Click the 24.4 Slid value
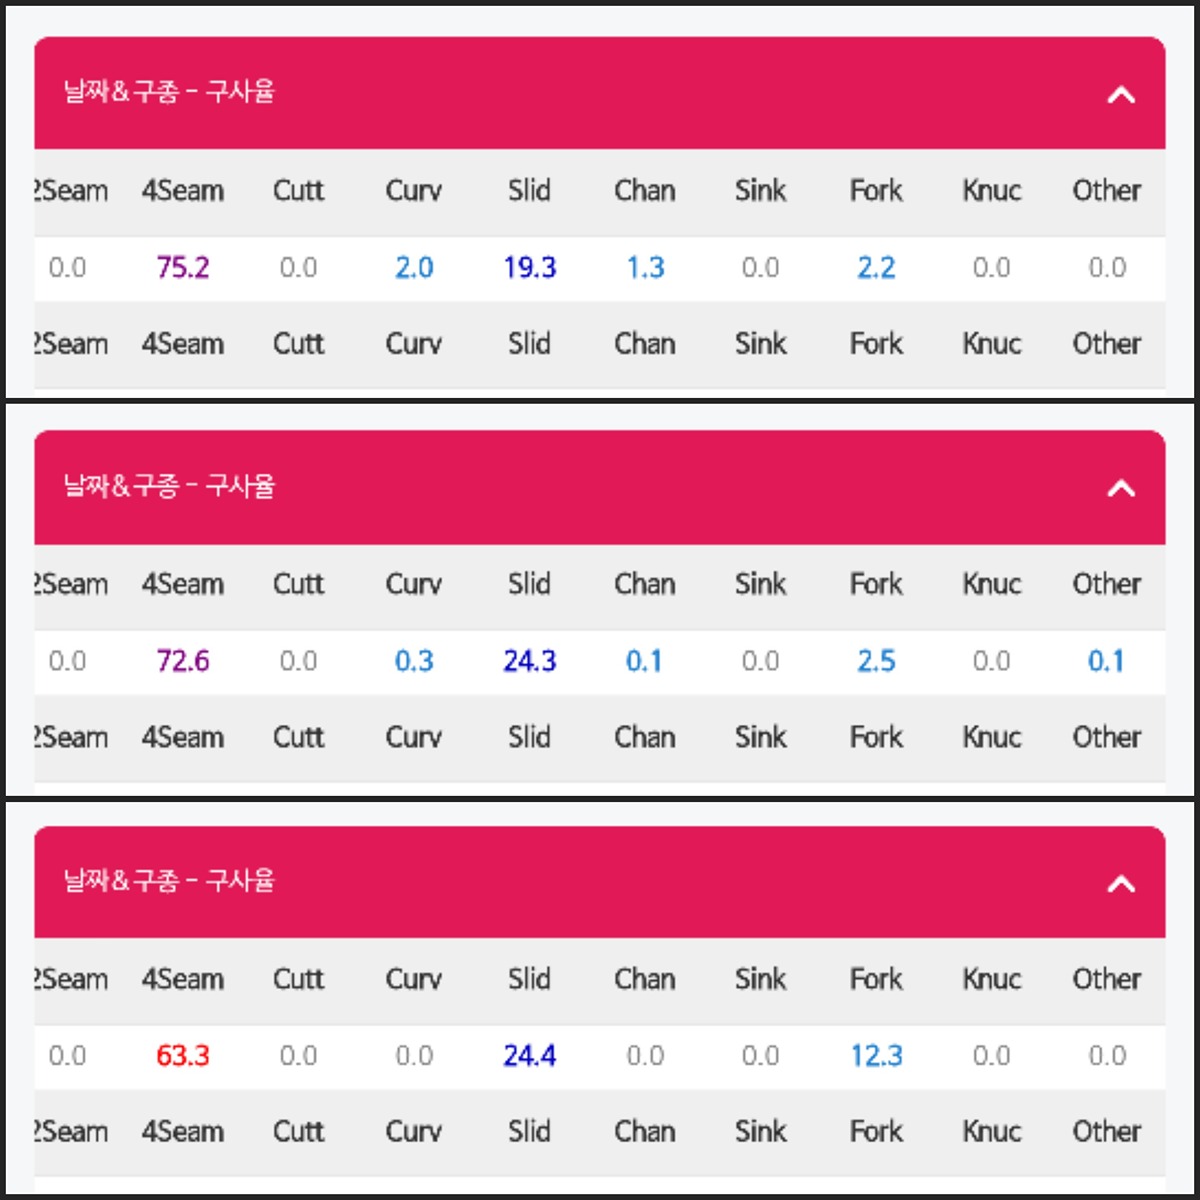Screen dimensions: 1200x1200 click(x=530, y=1056)
